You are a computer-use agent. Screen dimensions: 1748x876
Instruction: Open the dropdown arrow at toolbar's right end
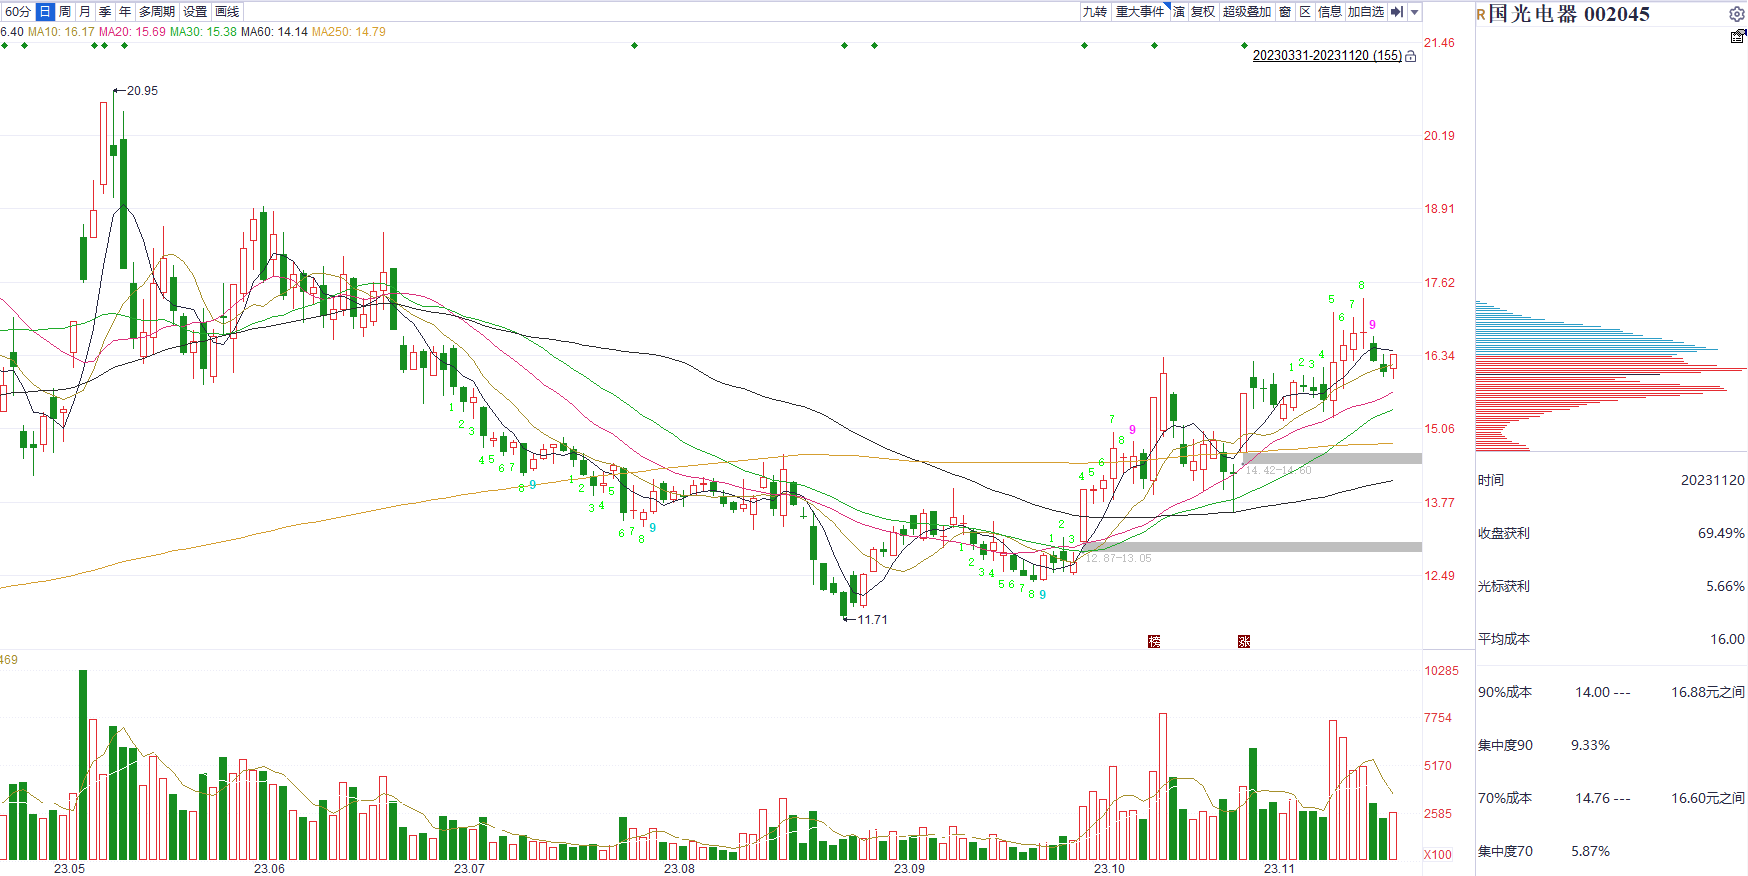(x=1414, y=12)
